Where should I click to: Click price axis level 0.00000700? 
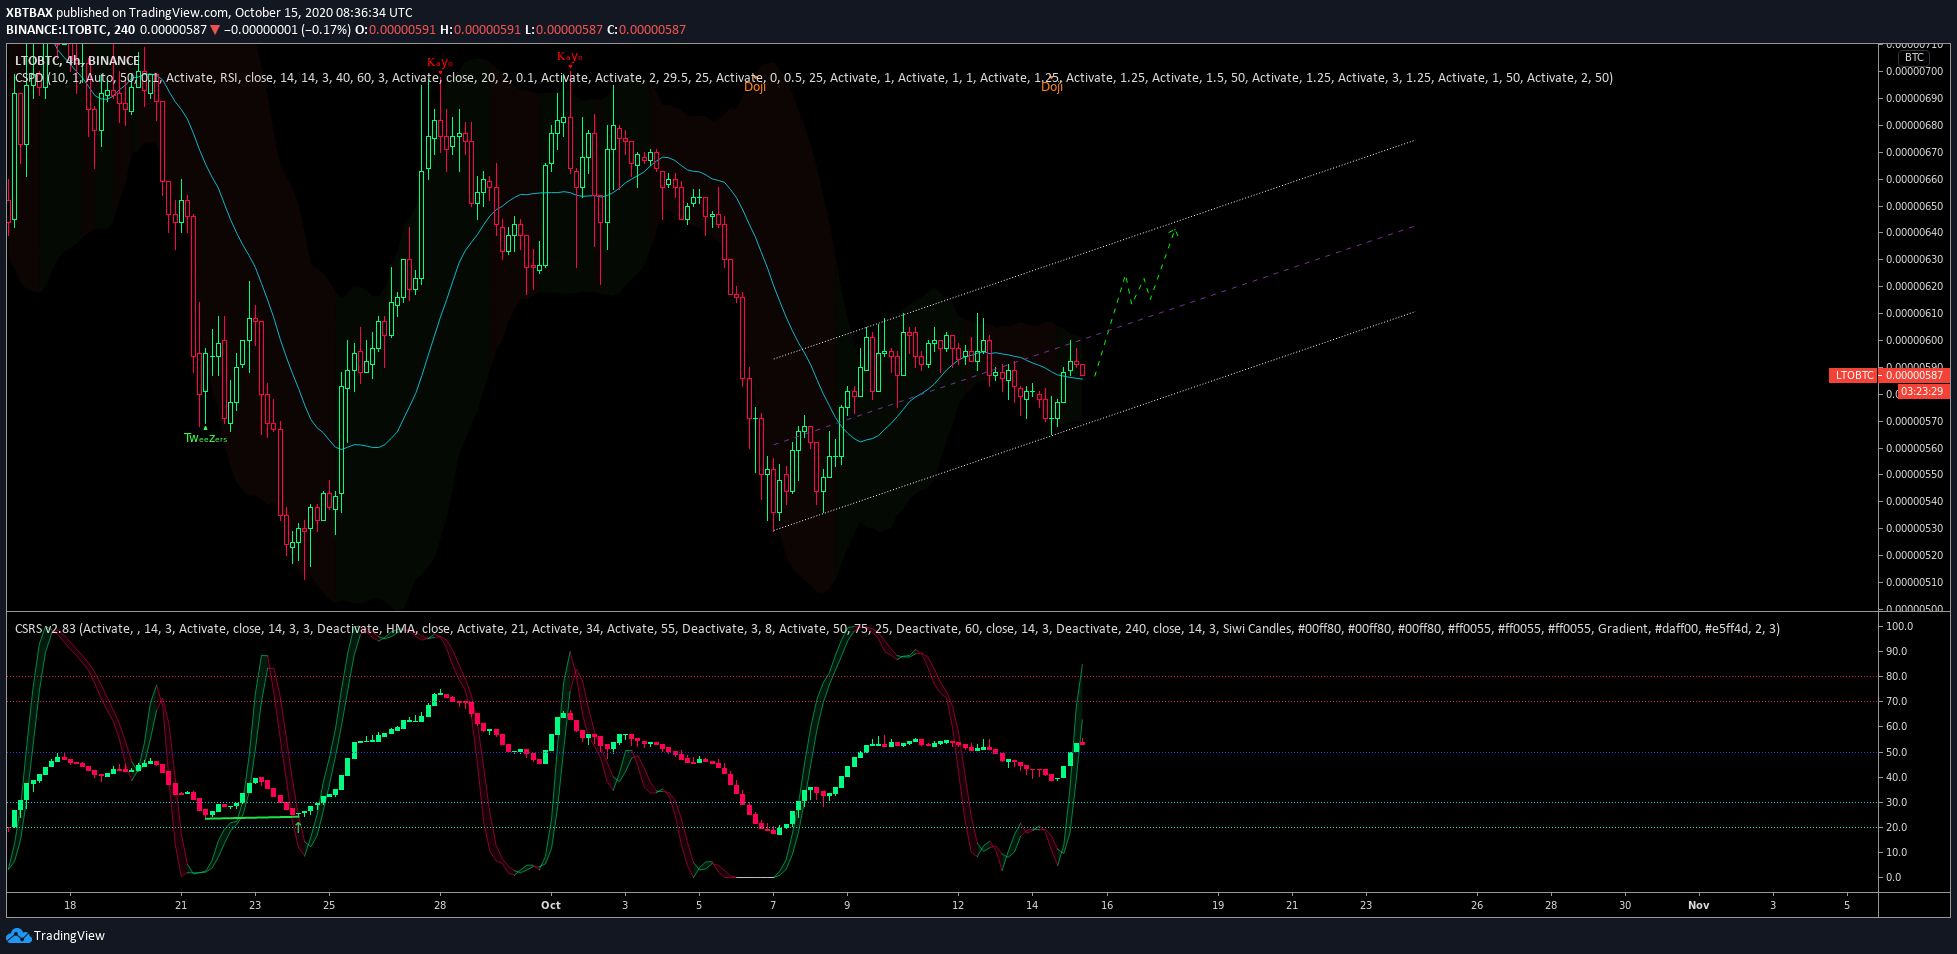pos(1914,72)
